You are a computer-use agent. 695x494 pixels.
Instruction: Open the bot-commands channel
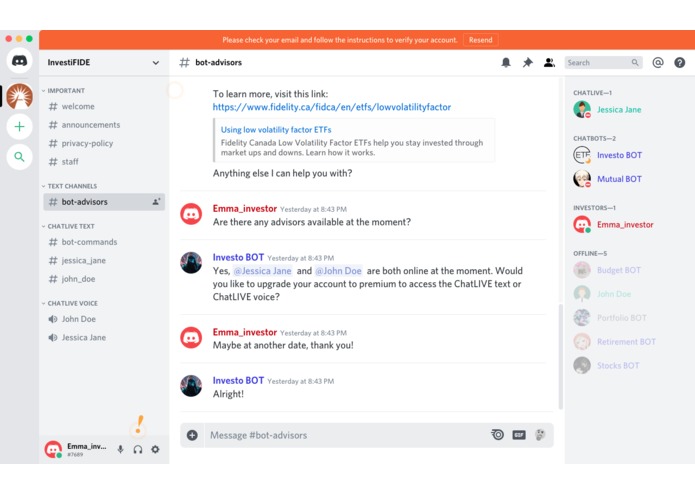click(x=104, y=242)
